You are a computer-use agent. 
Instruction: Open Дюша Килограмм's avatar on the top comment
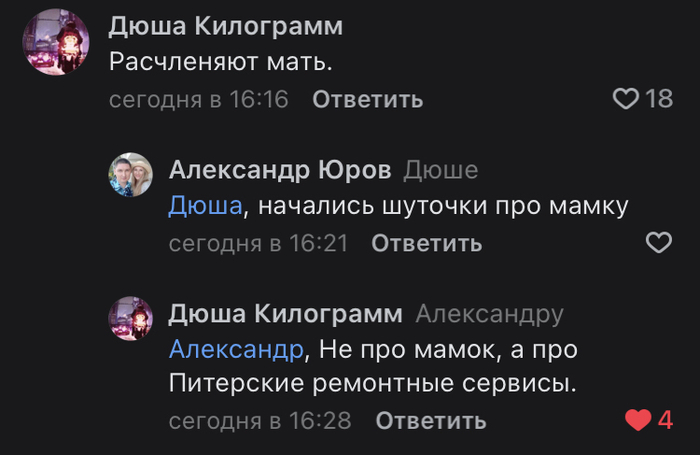[x=55, y=41]
